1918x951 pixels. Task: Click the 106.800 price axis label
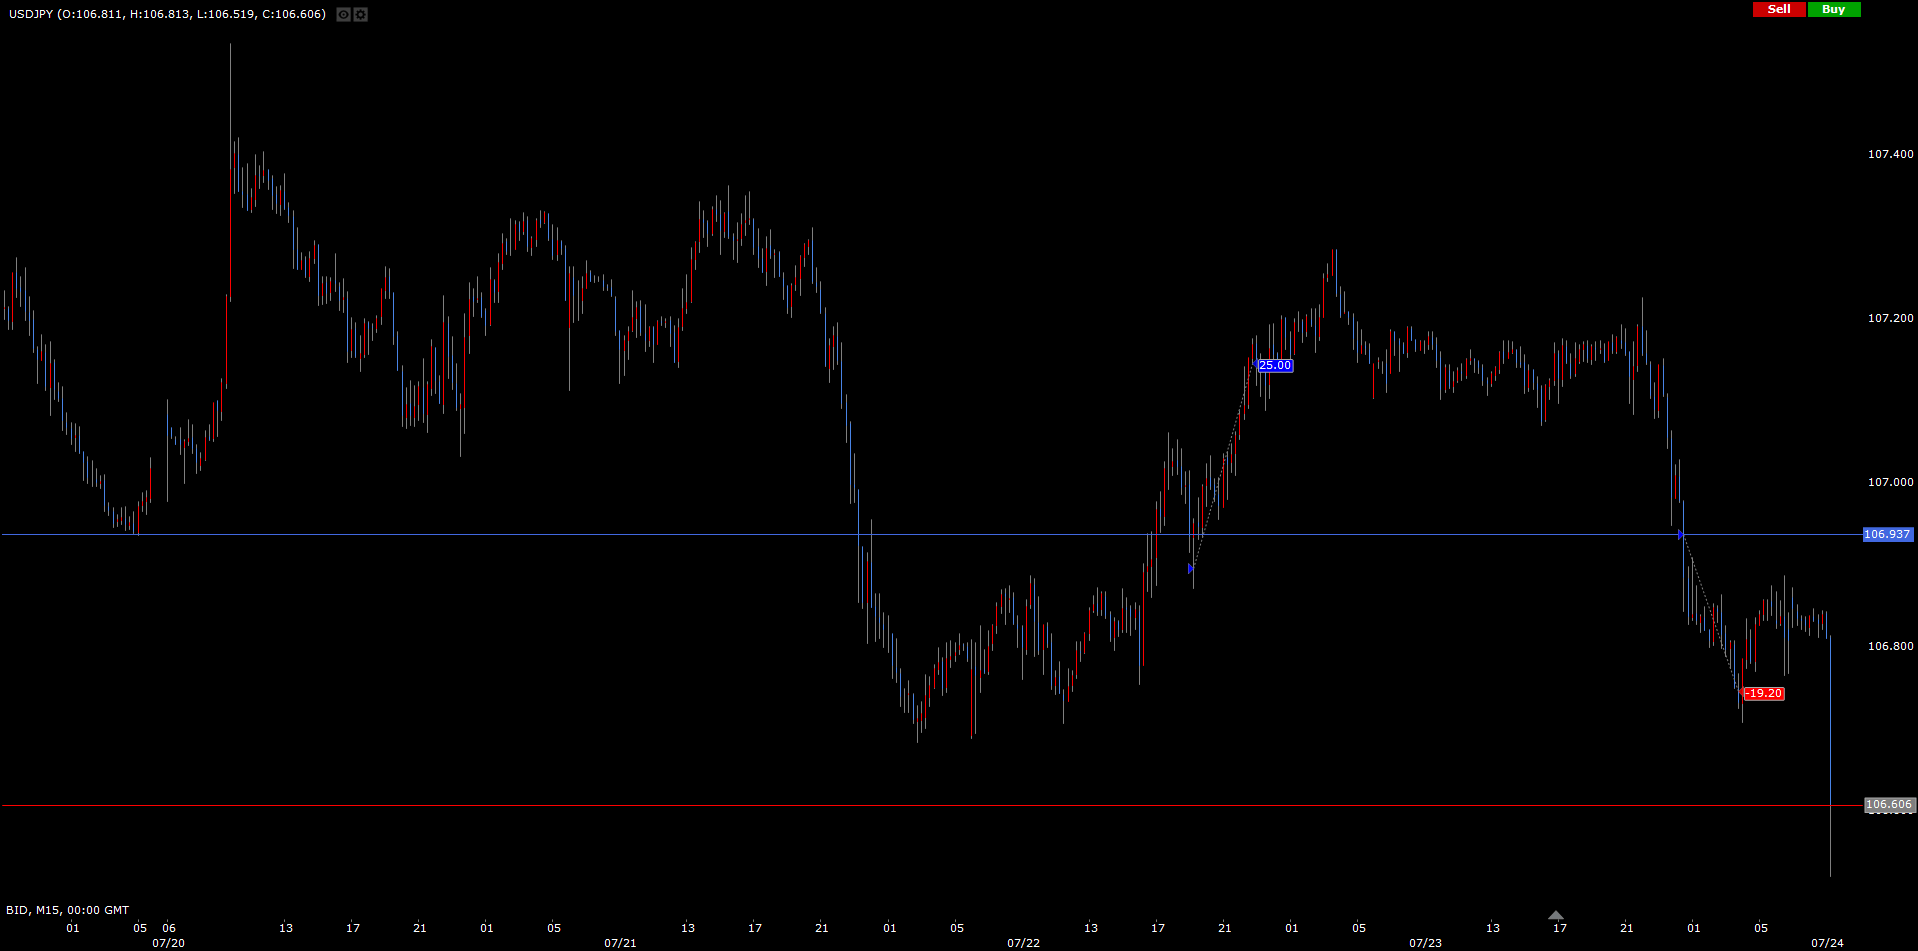(x=1890, y=646)
